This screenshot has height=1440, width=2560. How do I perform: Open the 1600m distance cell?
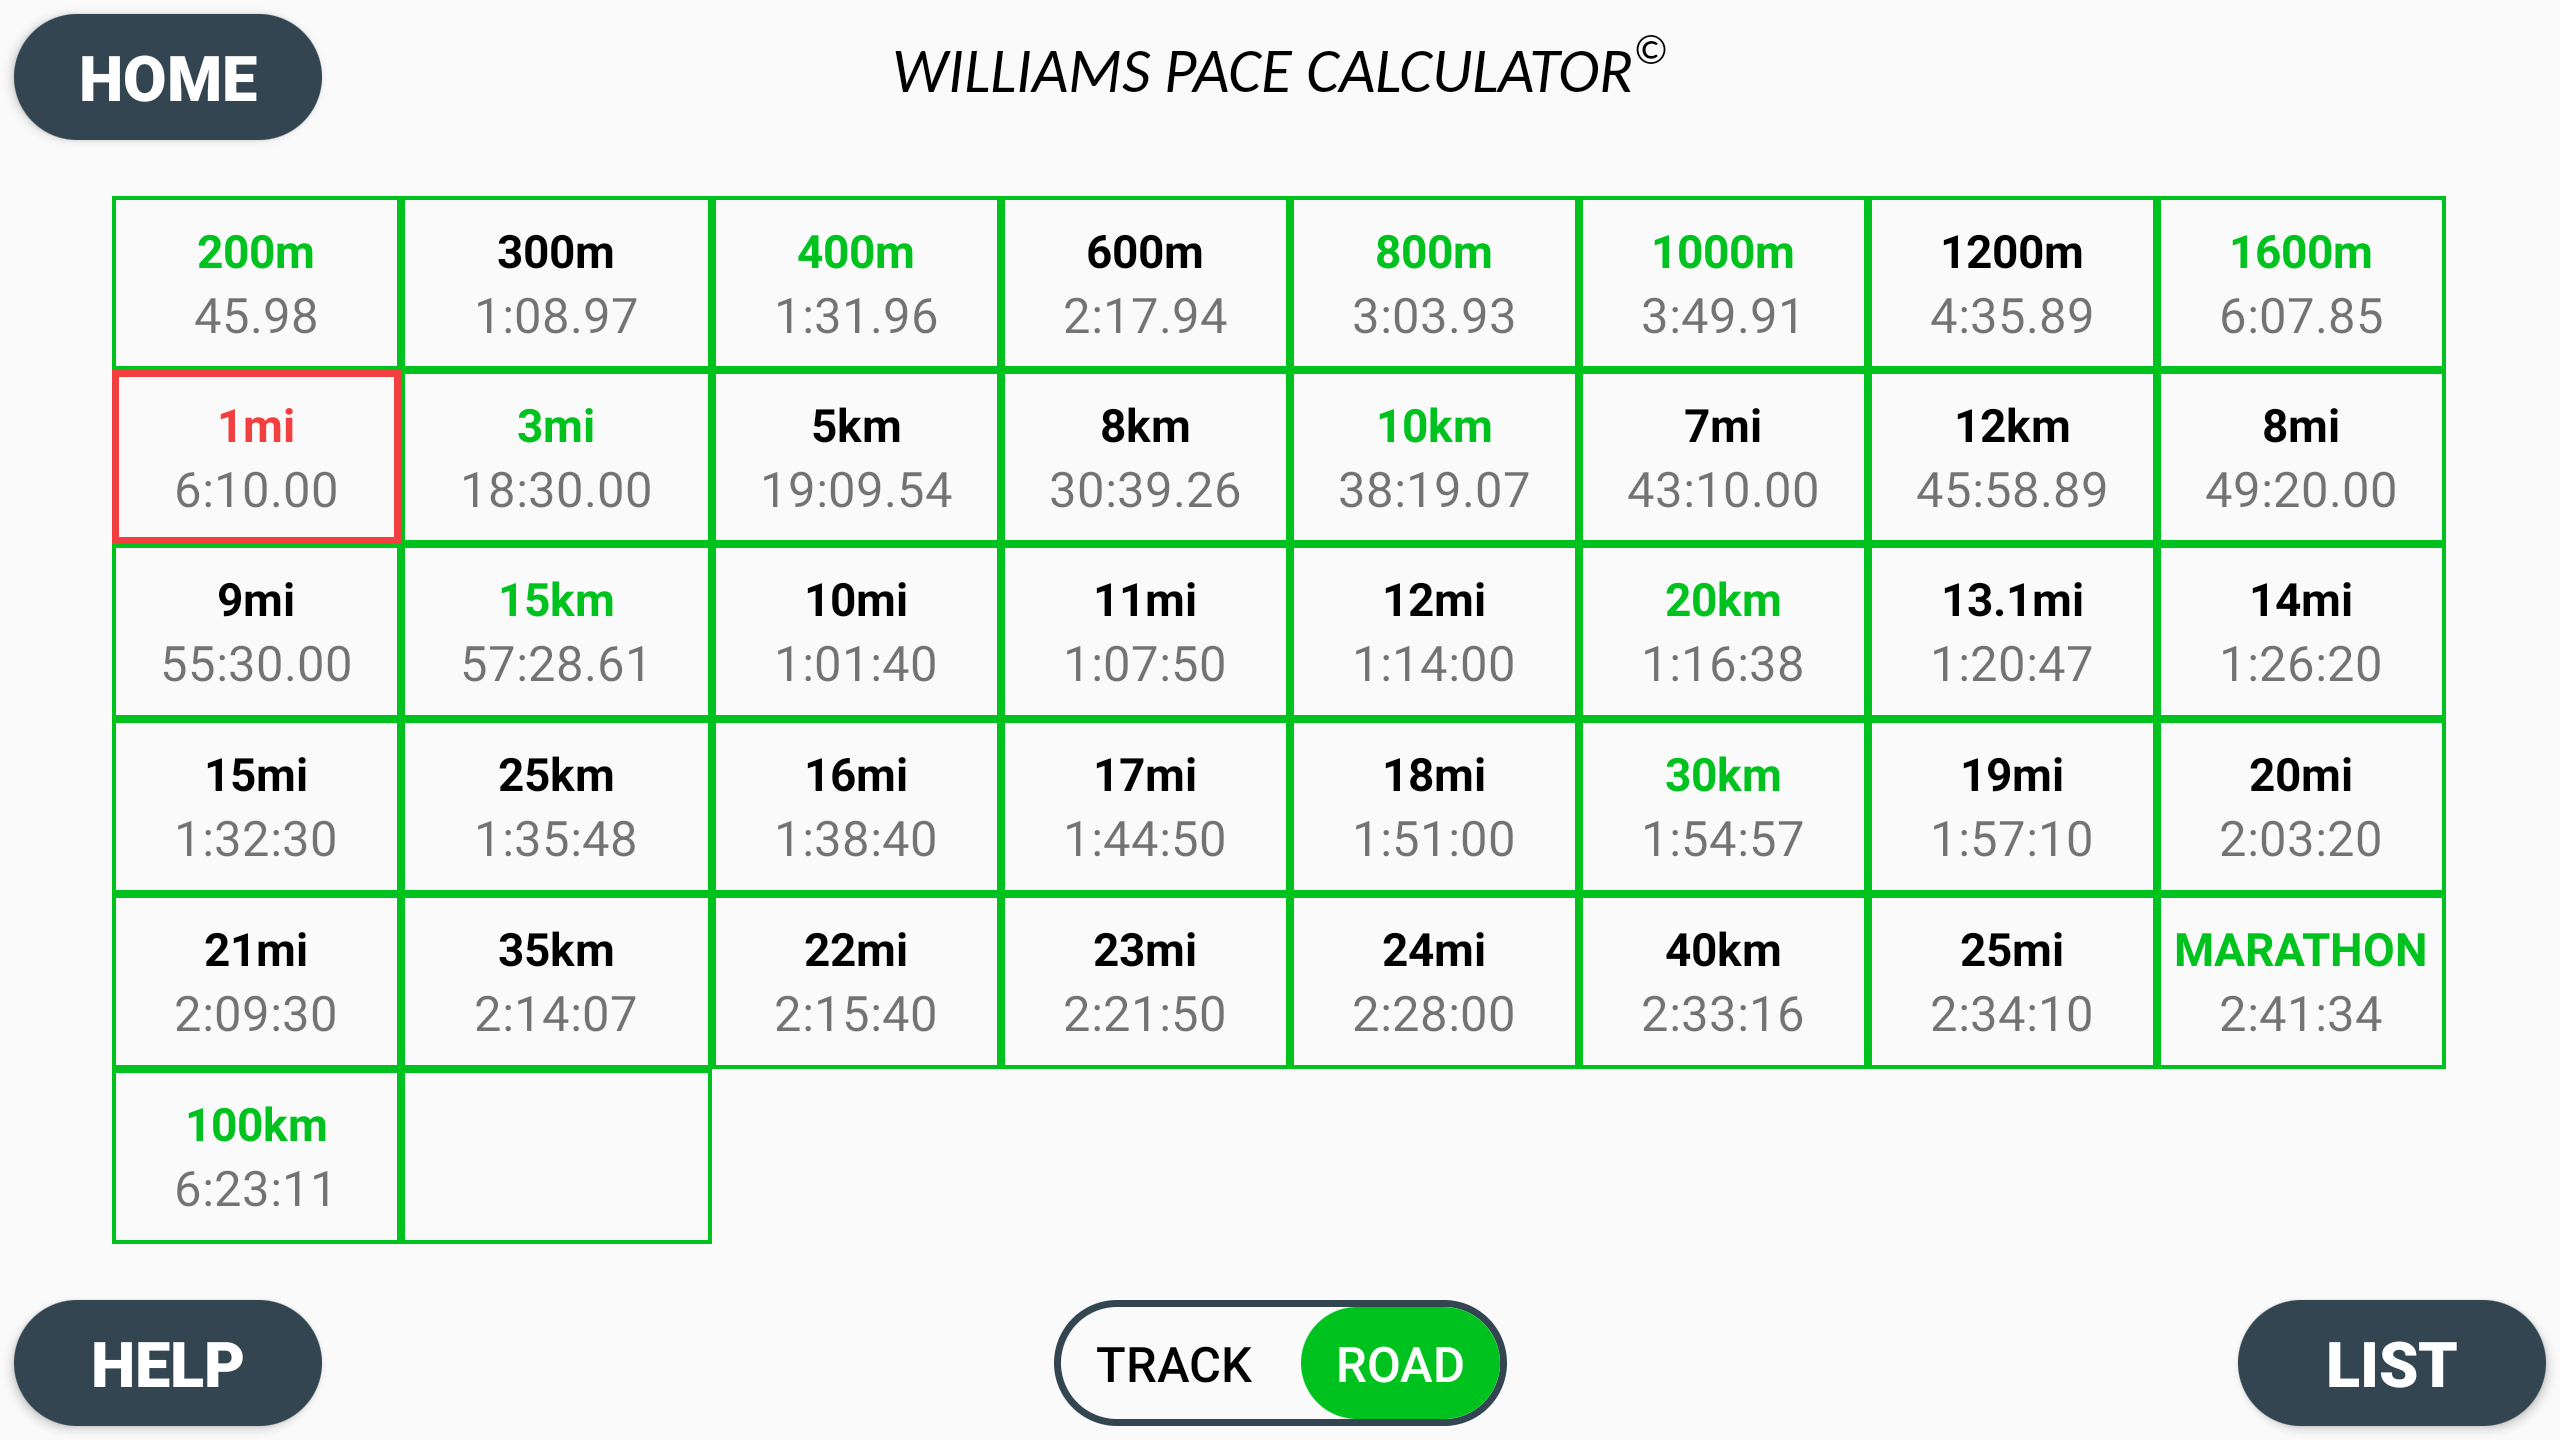[x=2301, y=283]
